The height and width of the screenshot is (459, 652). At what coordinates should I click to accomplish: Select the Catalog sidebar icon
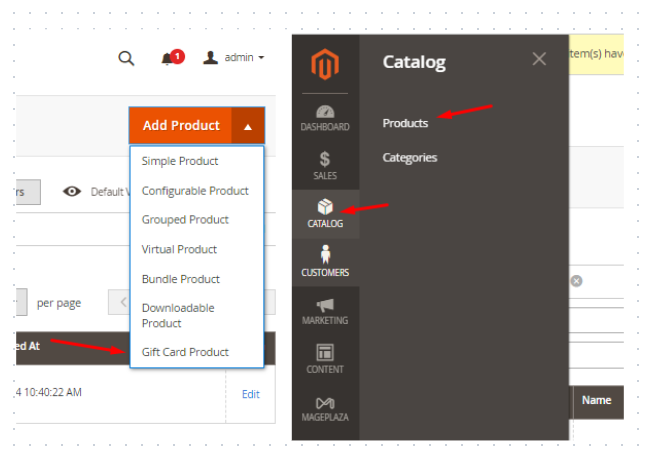coord(325,213)
